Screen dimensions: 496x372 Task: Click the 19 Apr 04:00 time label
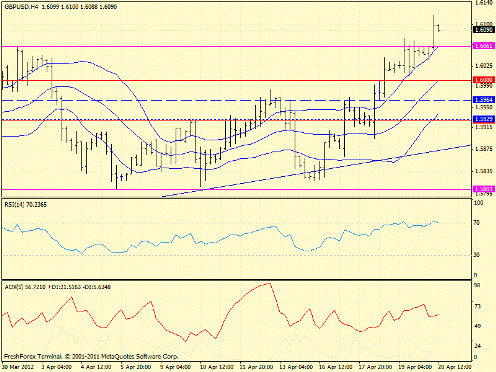pos(415,367)
